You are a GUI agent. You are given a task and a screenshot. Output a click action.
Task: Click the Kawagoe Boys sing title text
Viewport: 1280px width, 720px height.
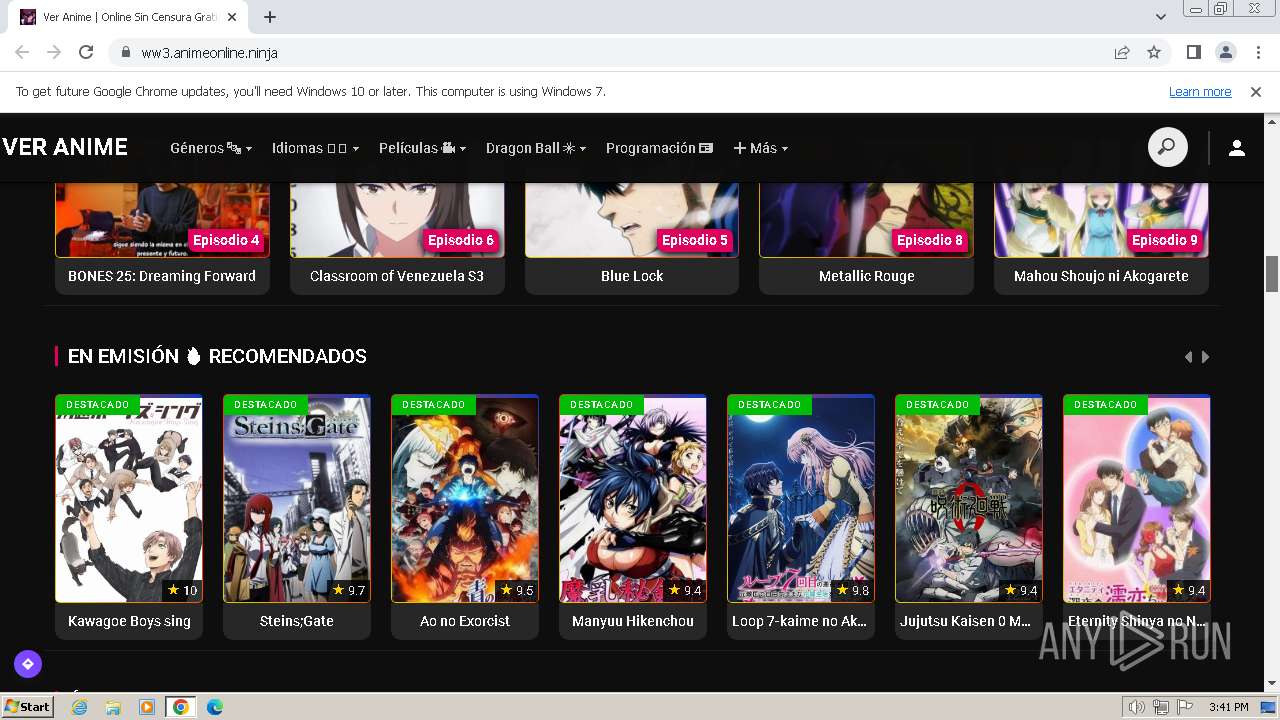129,621
